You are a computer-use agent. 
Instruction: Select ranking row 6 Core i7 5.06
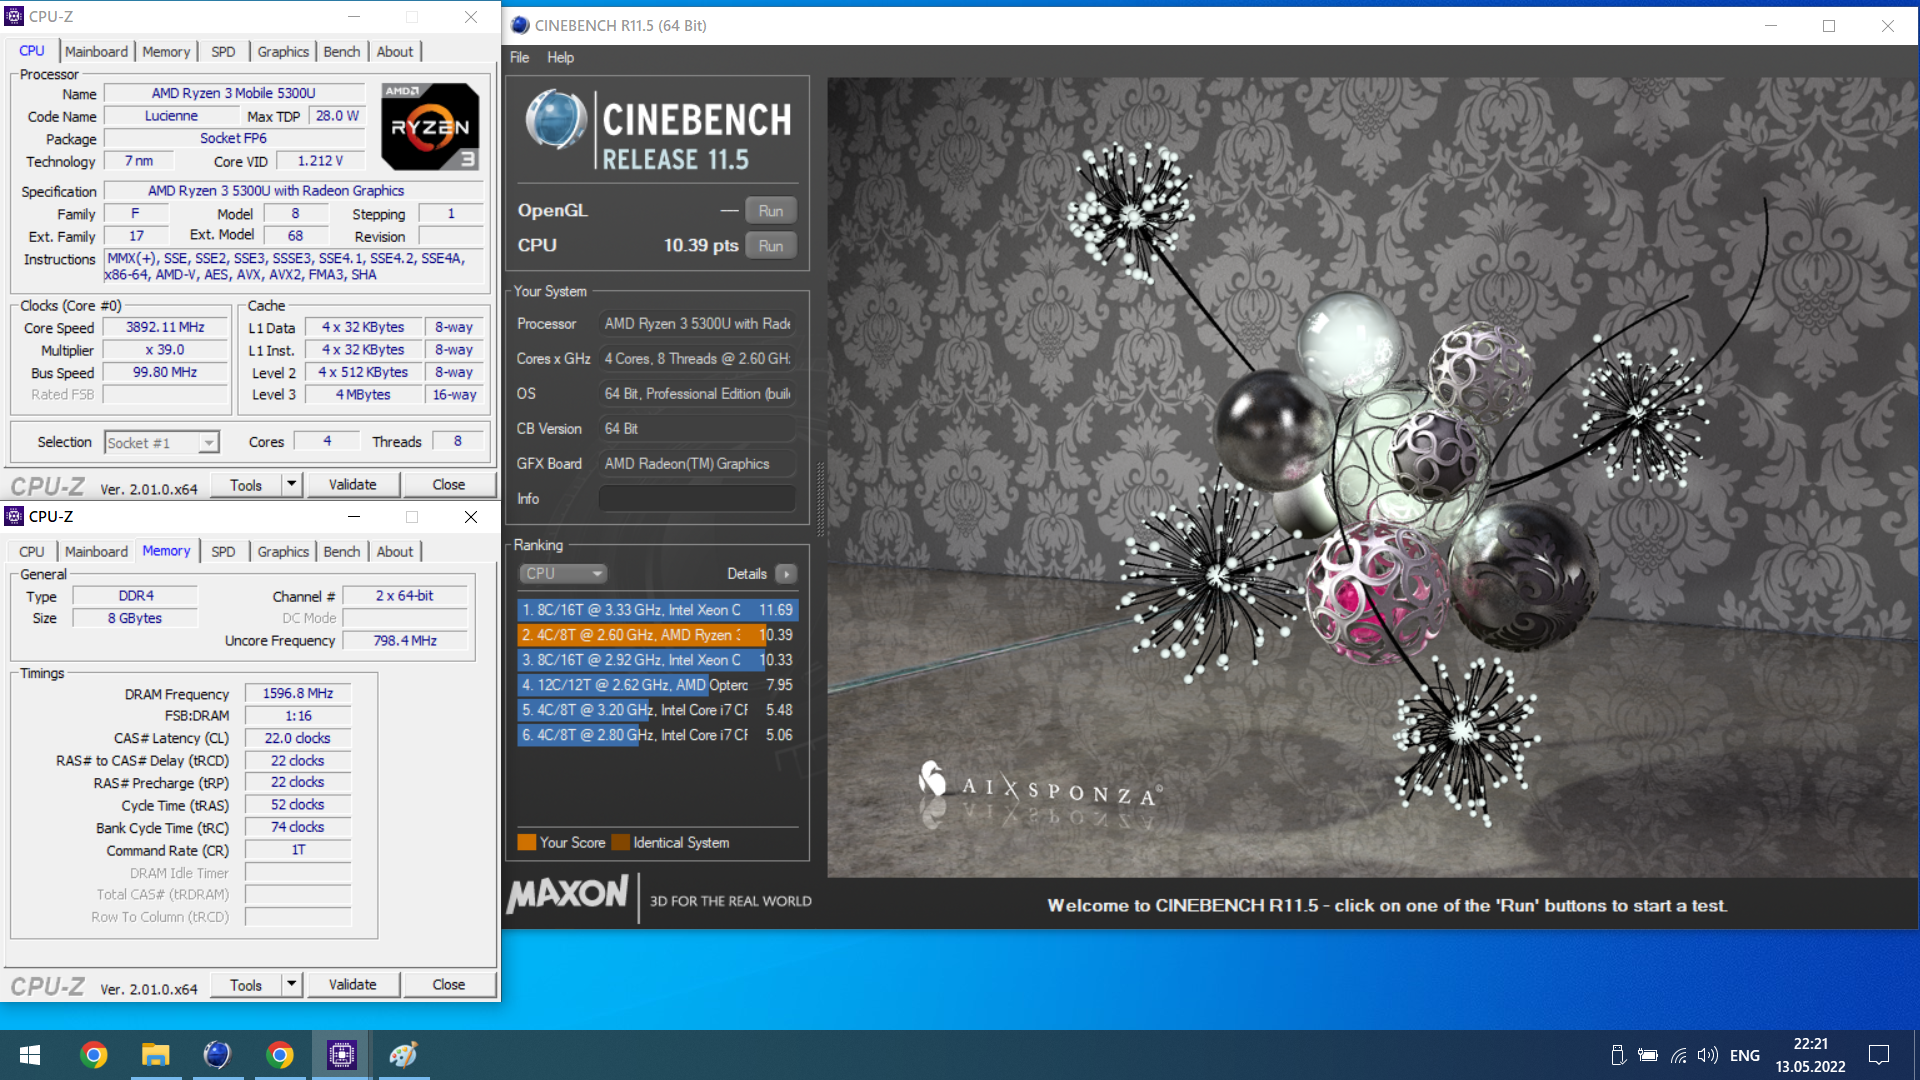pos(658,735)
